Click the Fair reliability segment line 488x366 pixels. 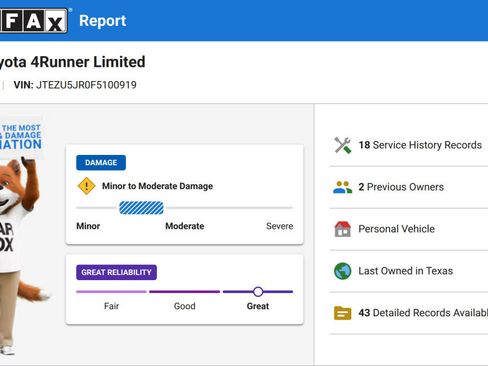click(x=111, y=292)
